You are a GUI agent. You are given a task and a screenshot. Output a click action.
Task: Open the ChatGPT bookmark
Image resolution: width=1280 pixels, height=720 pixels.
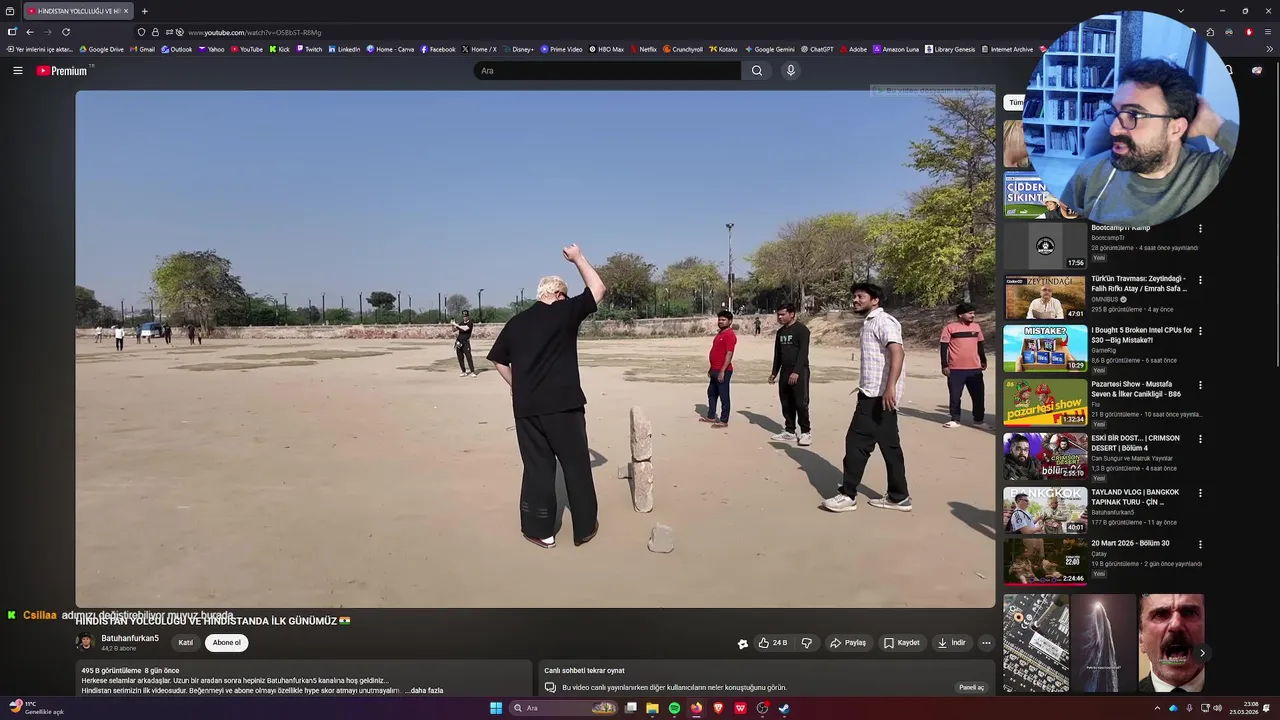pyautogui.click(x=817, y=49)
